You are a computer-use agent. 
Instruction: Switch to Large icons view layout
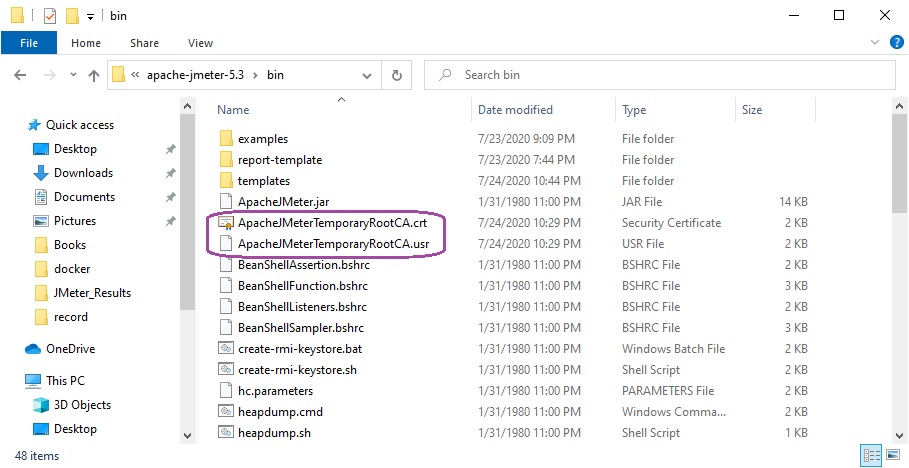tap(893, 455)
